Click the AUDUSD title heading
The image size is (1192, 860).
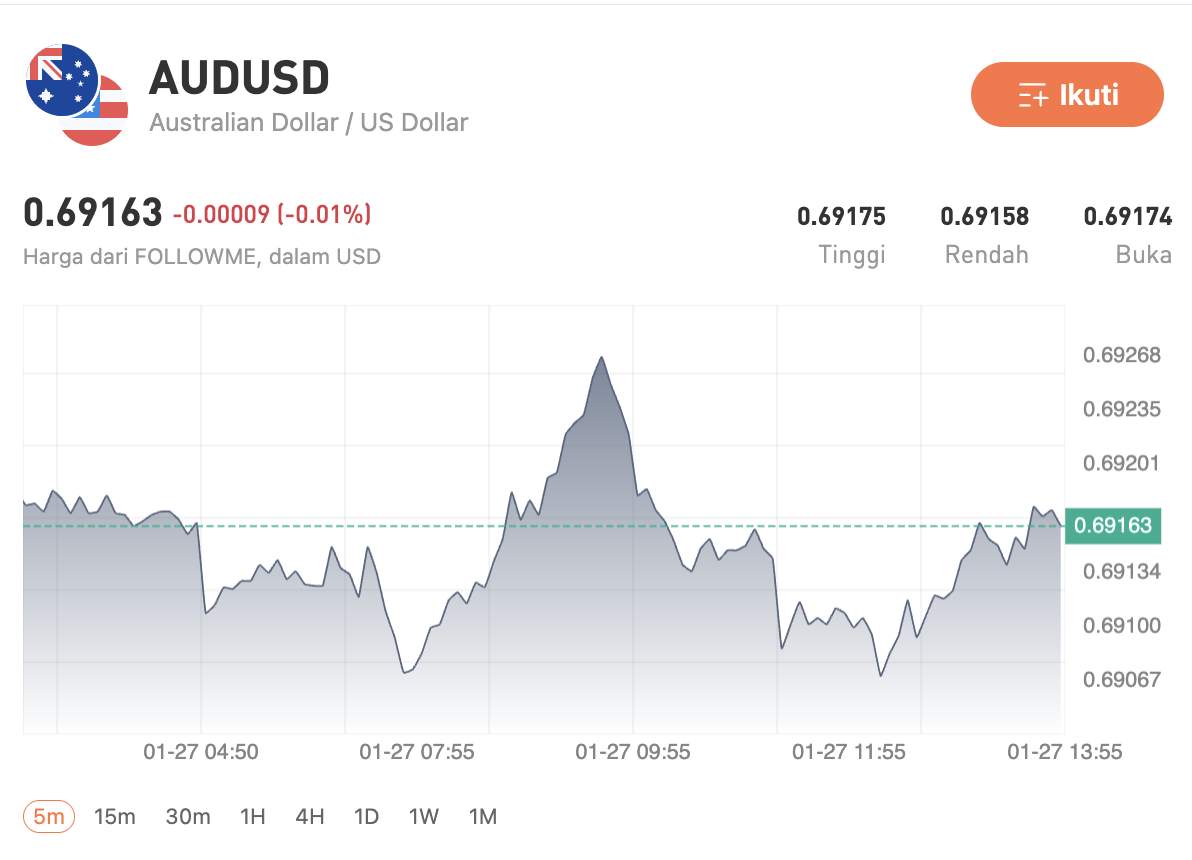click(240, 78)
